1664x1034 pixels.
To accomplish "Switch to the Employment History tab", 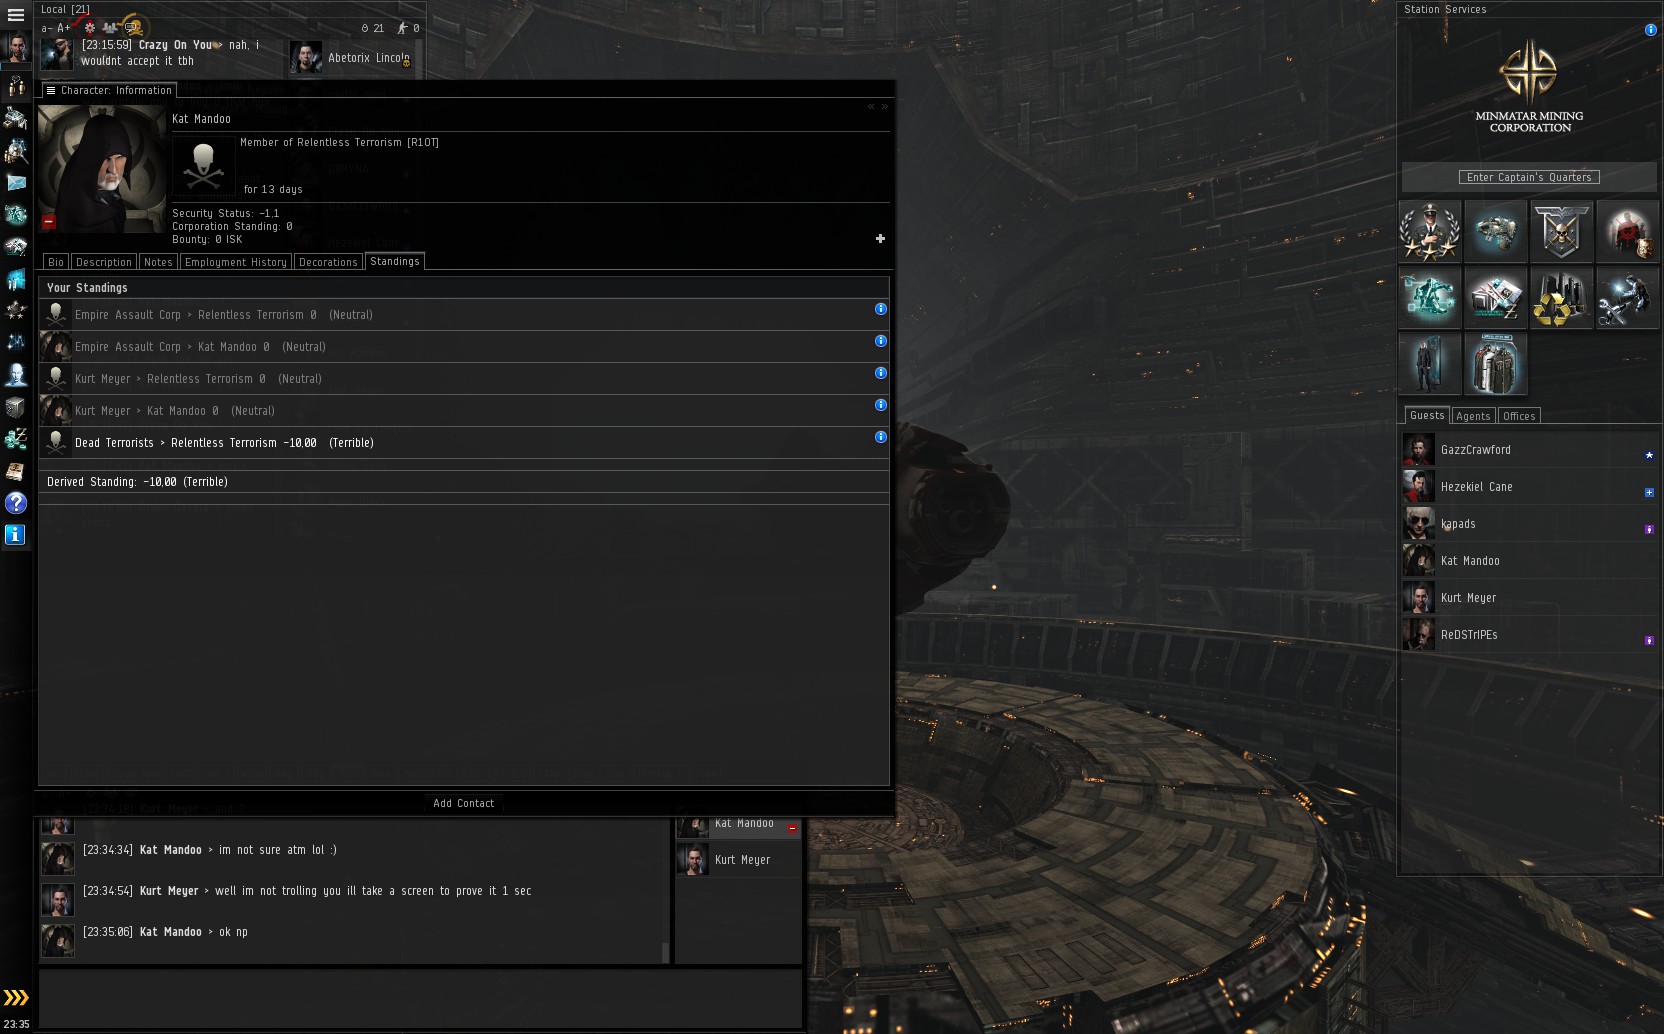I will click(236, 262).
